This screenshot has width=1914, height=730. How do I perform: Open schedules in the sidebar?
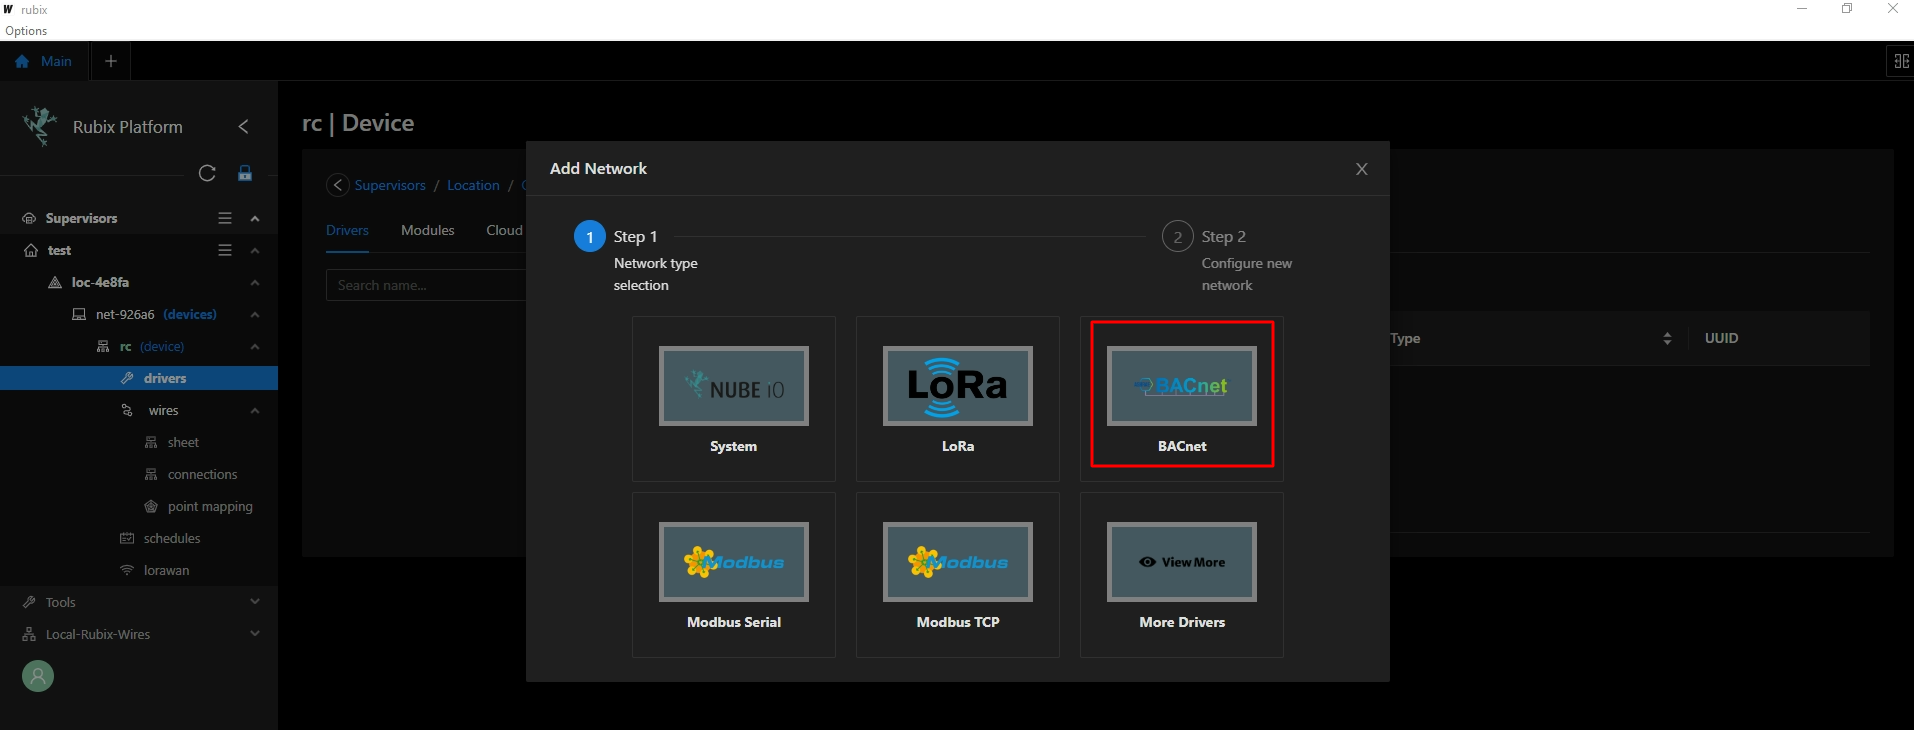[172, 538]
